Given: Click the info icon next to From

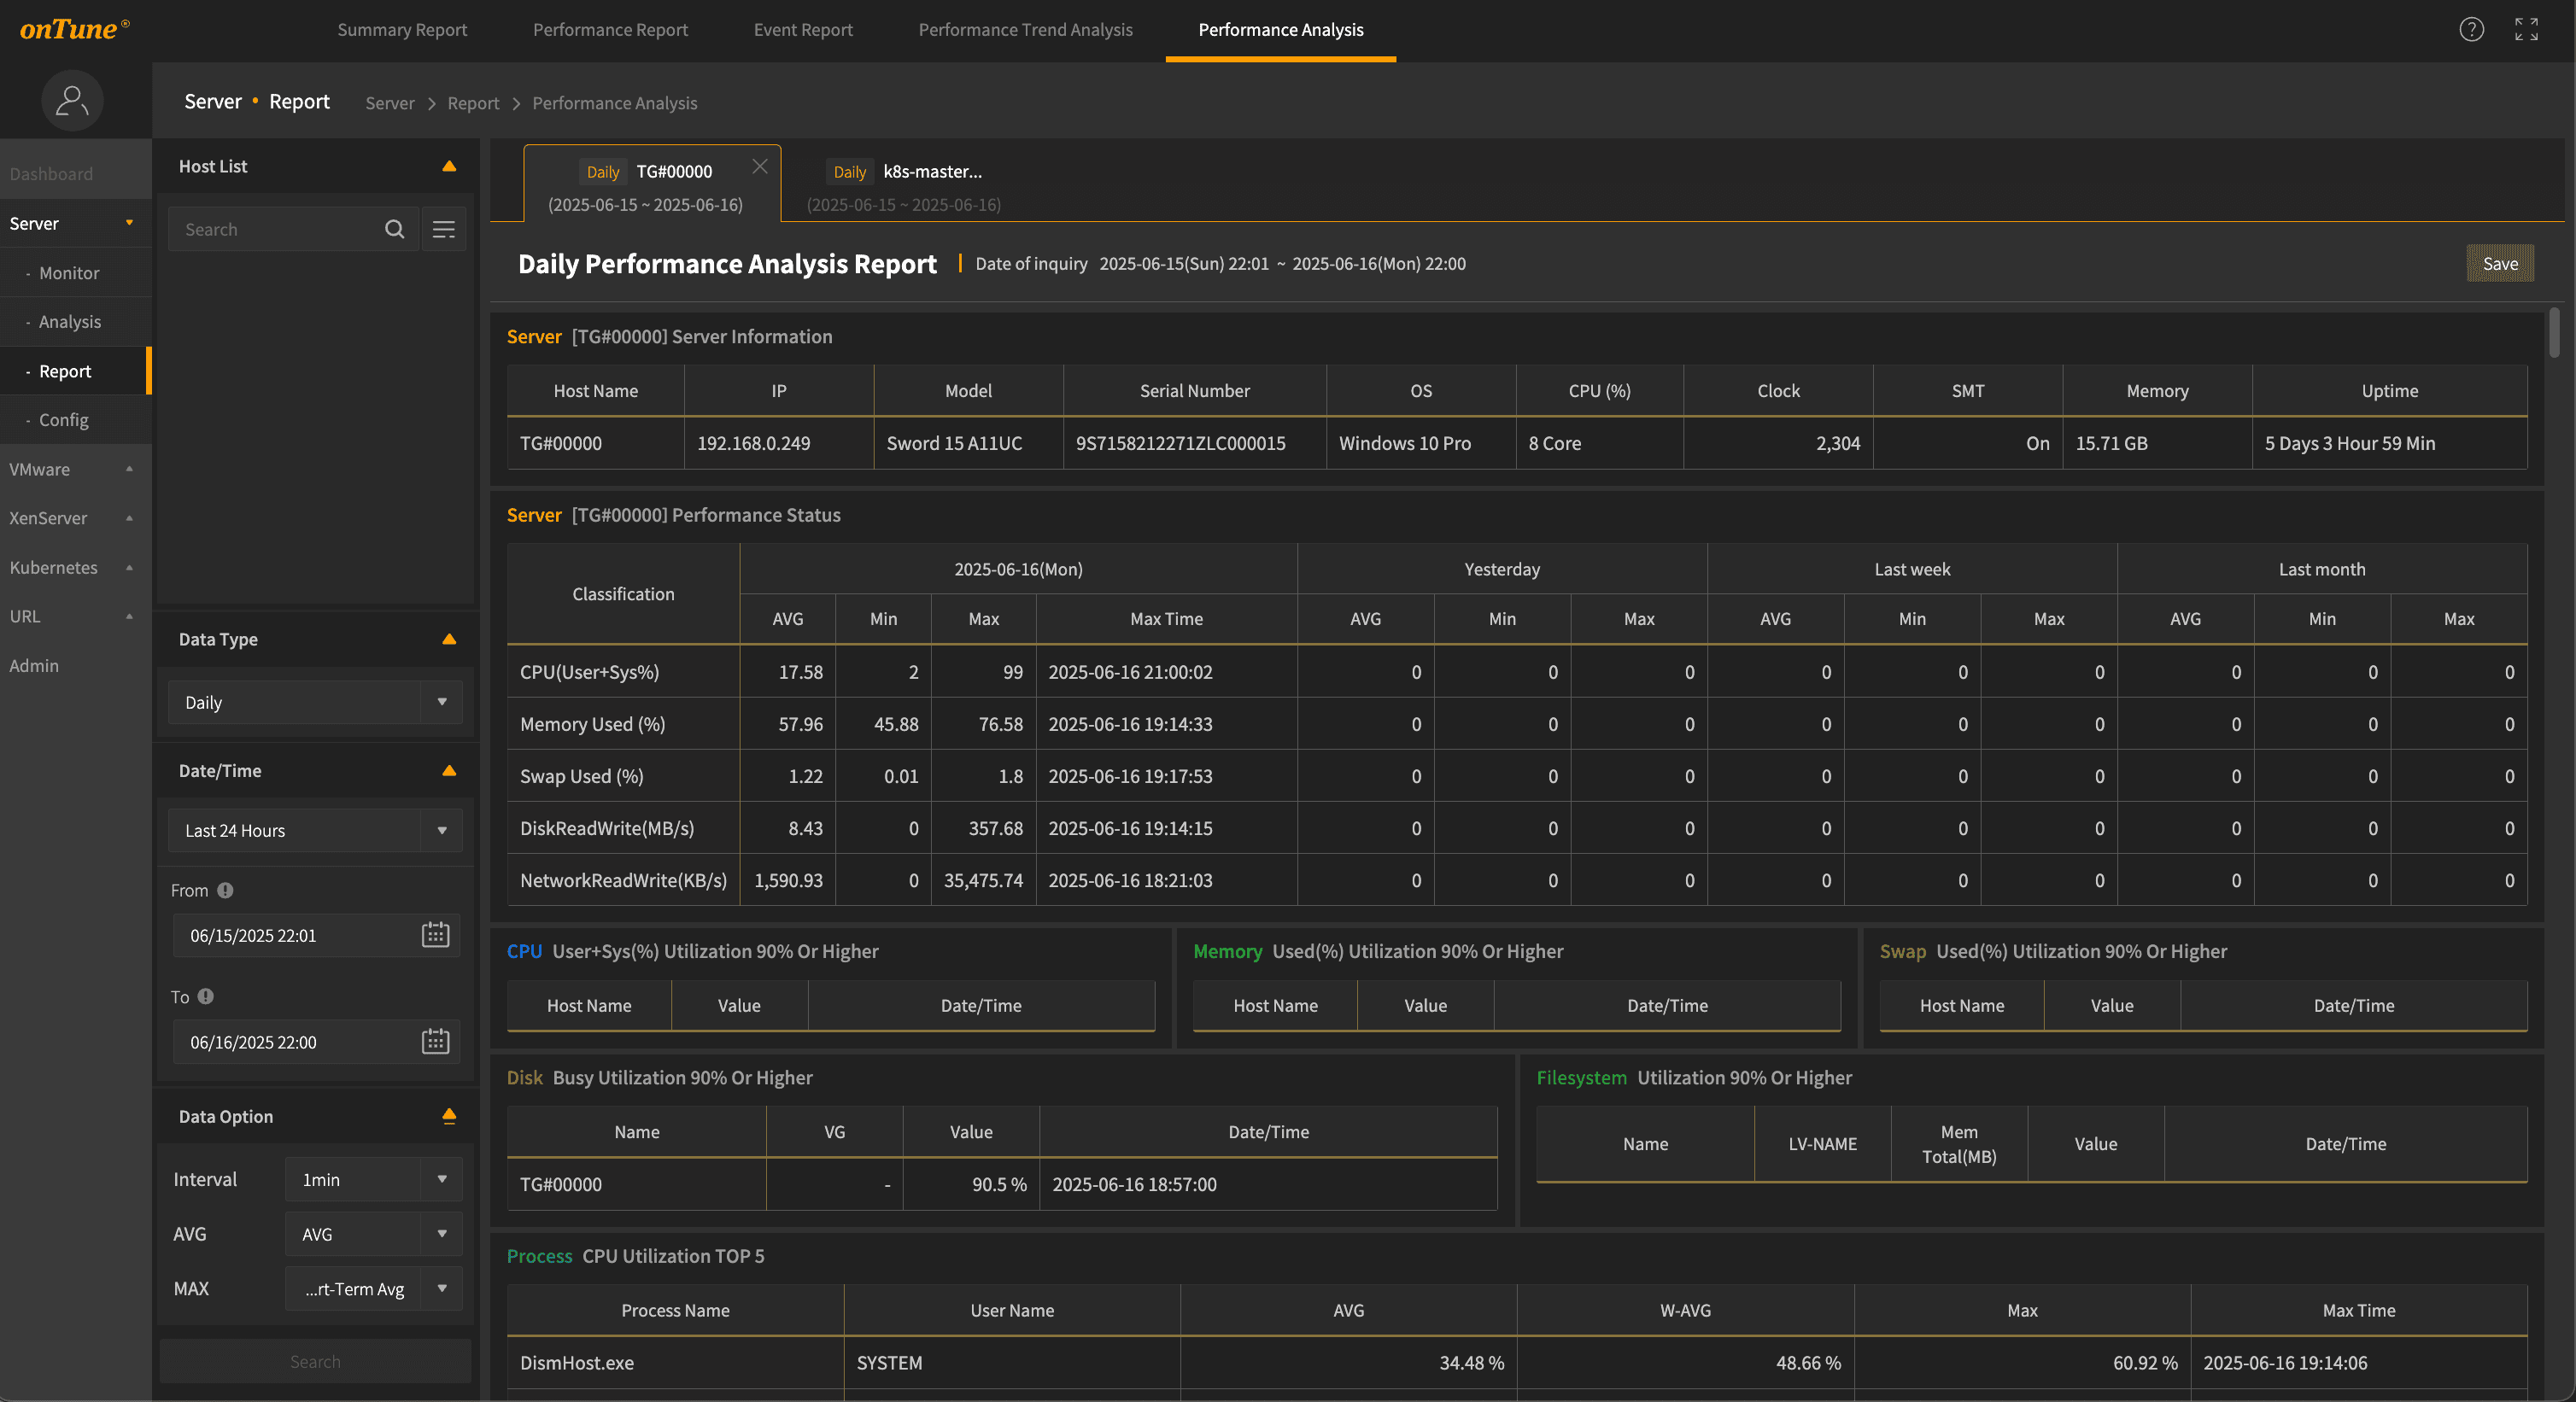Looking at the screenshot, I should click(x=225, y=890).
